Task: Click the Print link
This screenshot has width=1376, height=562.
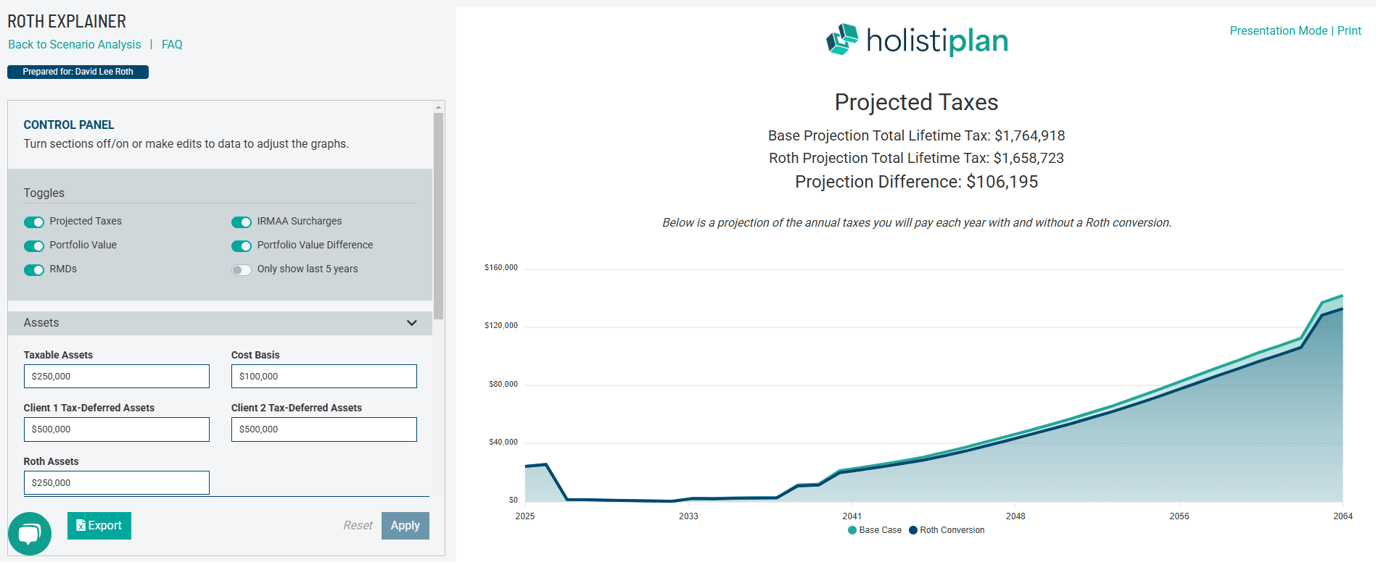Action: [x=1349, y=31]
